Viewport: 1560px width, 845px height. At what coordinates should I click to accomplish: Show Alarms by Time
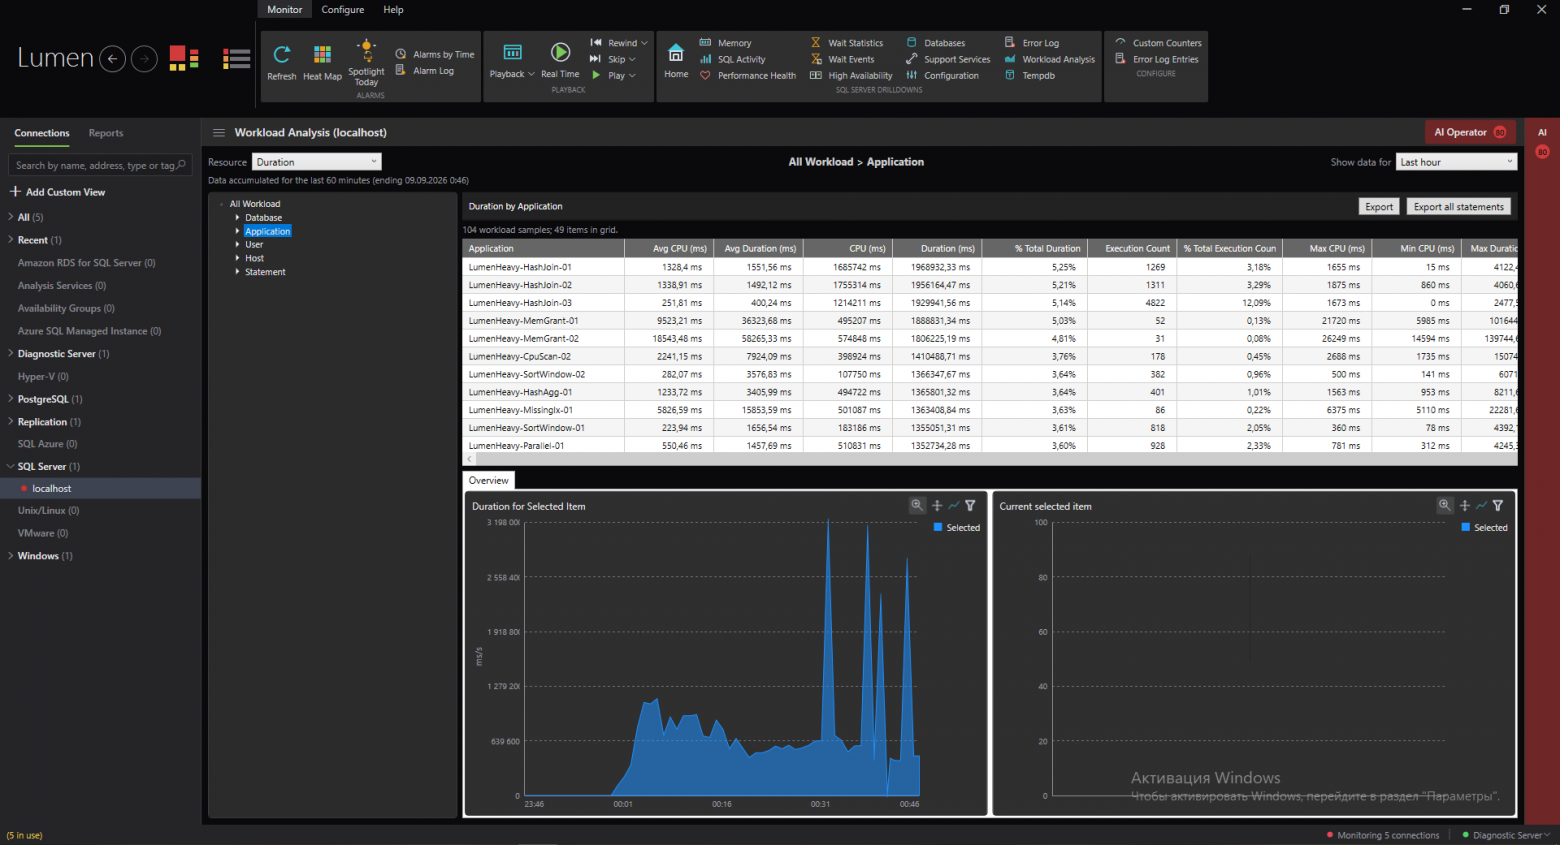[435, 54]
